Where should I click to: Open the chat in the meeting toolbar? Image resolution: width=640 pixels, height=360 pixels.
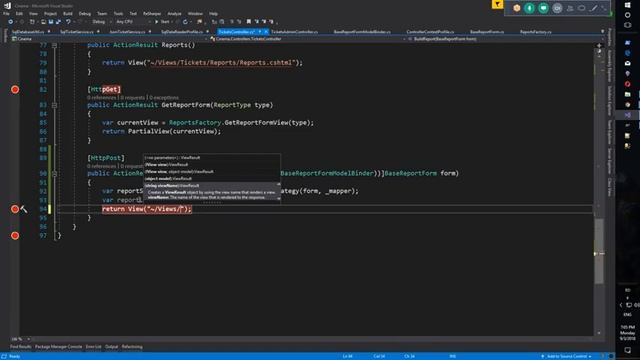click(543, 8)
